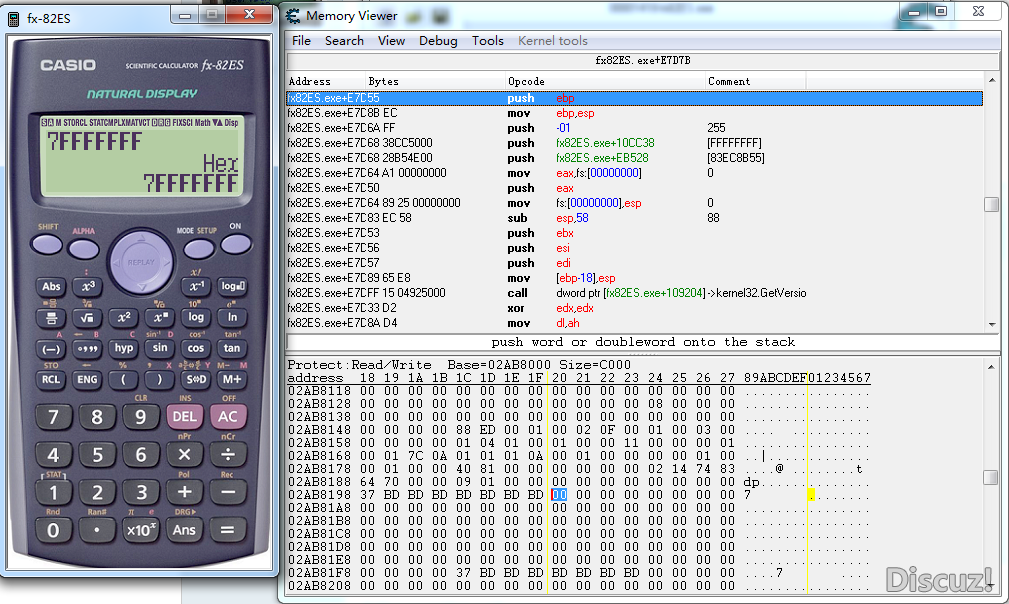Select the highlighted 00 byte at 02AB81A0

click(559, 495)
